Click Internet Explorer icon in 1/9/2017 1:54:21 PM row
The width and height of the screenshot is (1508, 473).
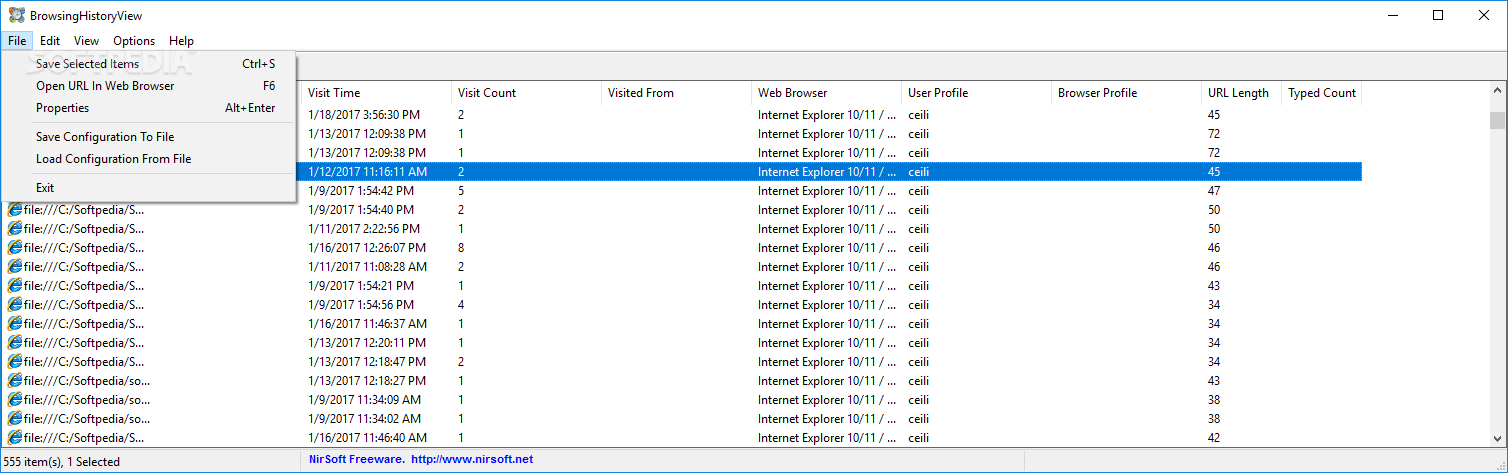(15, 286)
